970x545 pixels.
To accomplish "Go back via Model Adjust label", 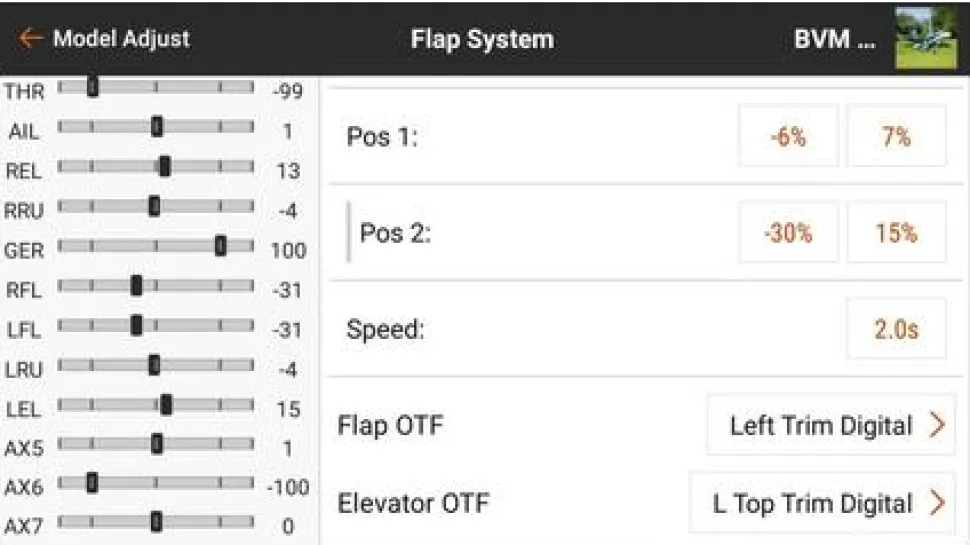I will pyautogui.click(x=121, y=39).
